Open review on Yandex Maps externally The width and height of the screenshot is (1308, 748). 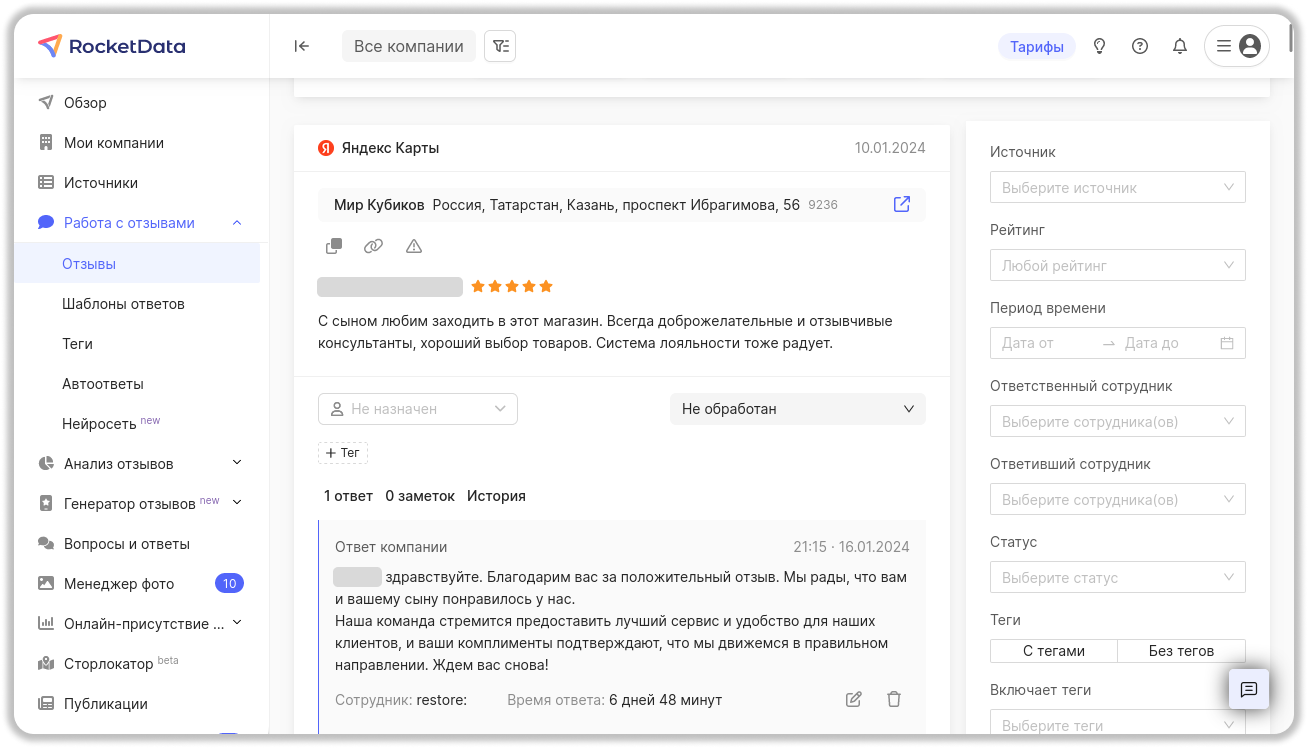pos(902,204)
